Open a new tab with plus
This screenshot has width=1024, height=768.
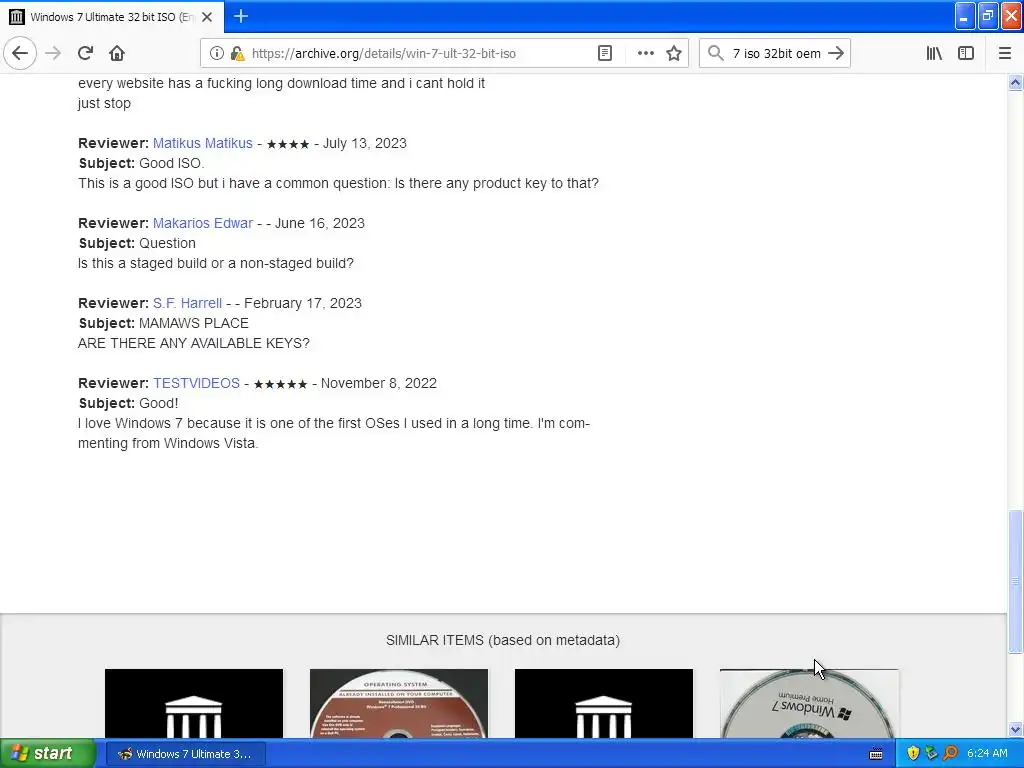pyautogui.click(x=241, y=16)
